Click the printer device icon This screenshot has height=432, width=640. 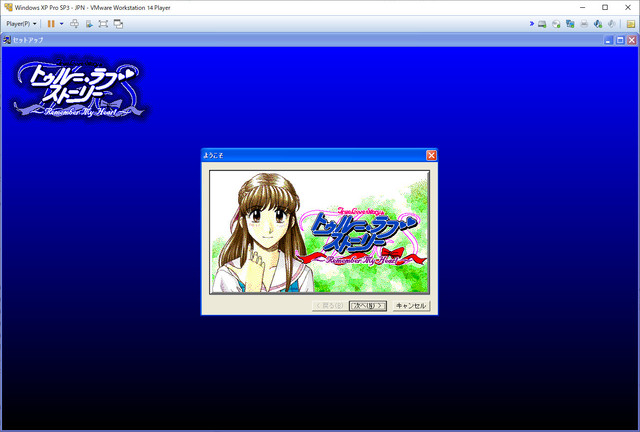(584, 24)
